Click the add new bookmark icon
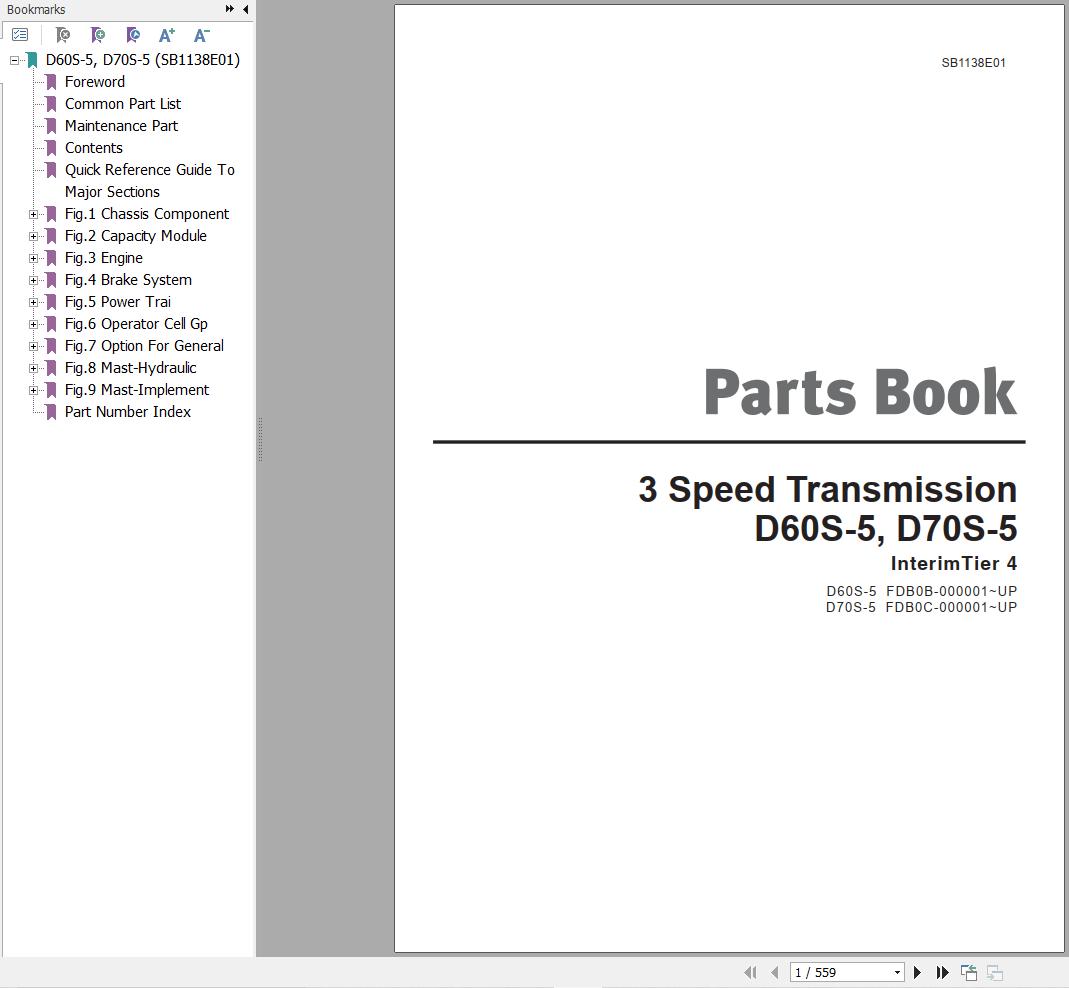The height and width of the screenshot is (988, 1069). tap(98, 35)
